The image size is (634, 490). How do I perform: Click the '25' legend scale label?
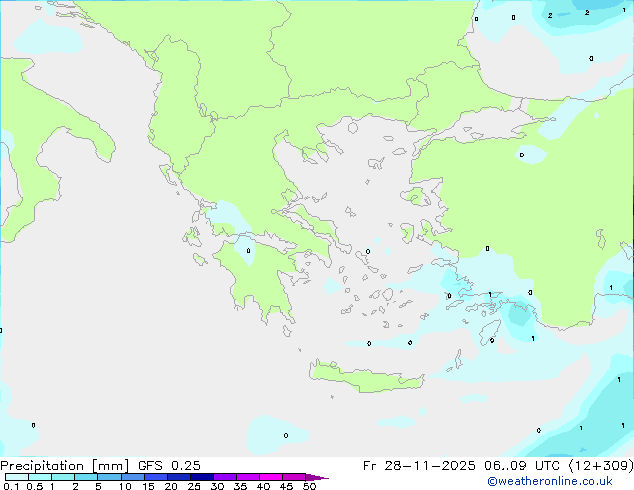[194, 486]
